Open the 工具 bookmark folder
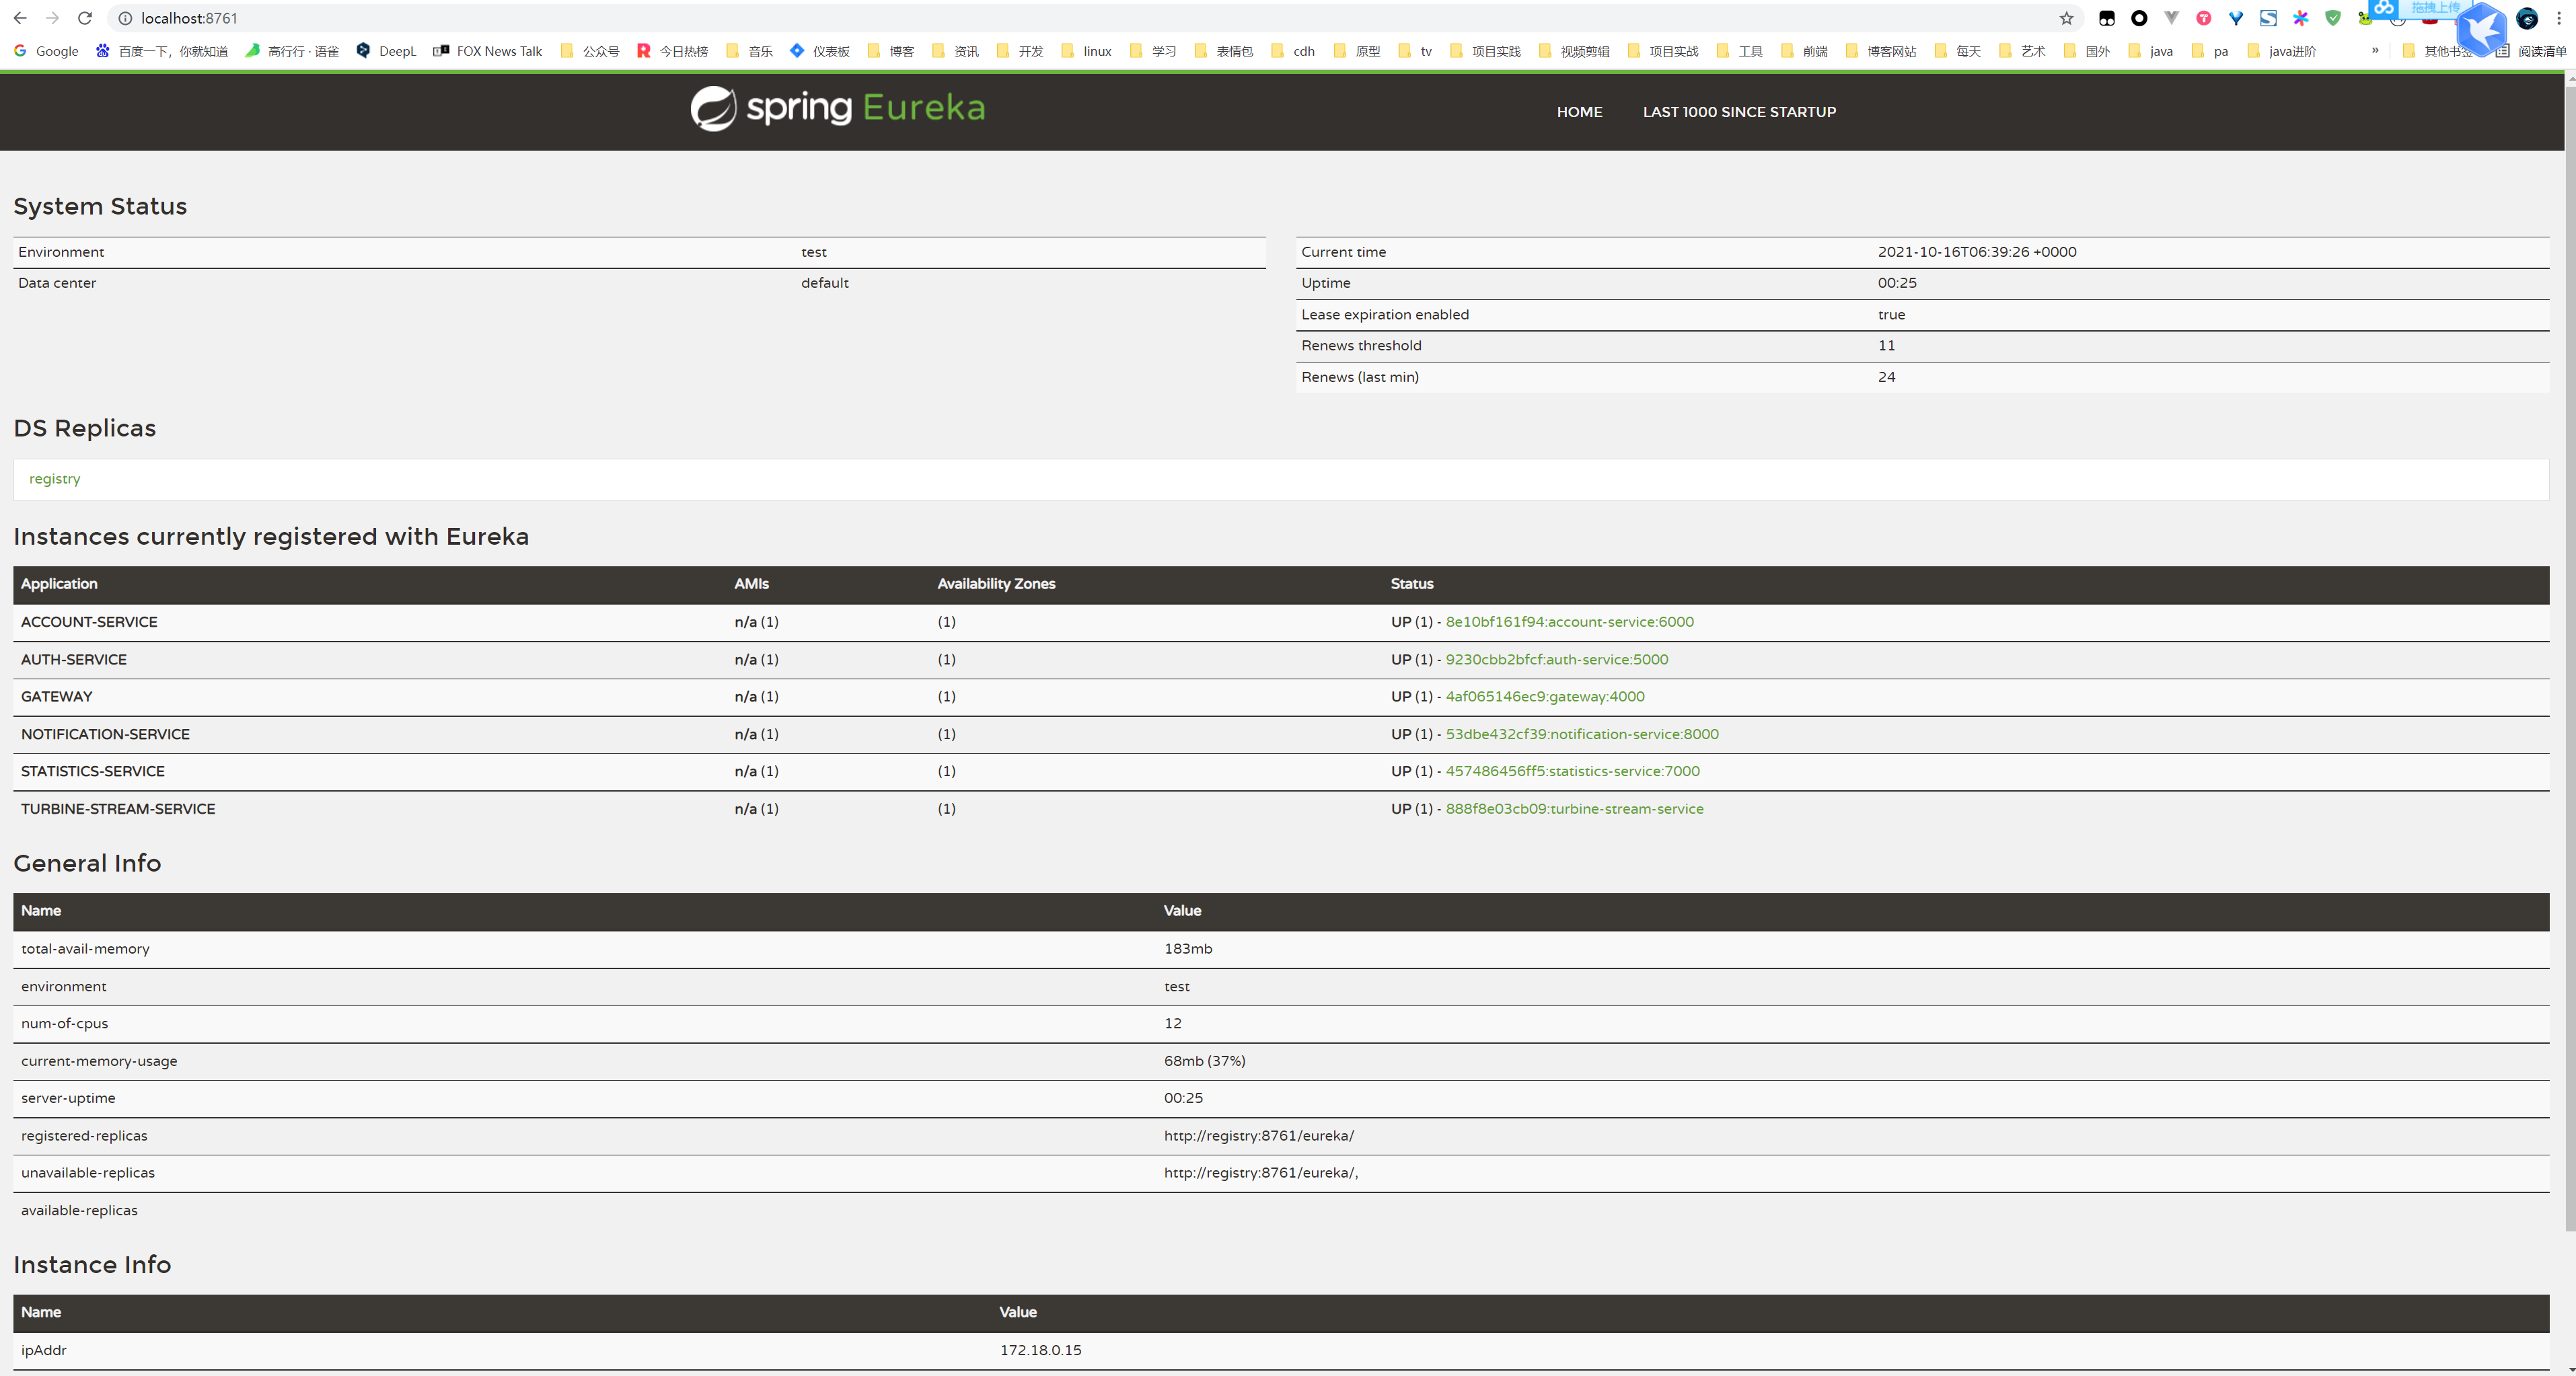2576x1376 pixels. pos(1739,51)
